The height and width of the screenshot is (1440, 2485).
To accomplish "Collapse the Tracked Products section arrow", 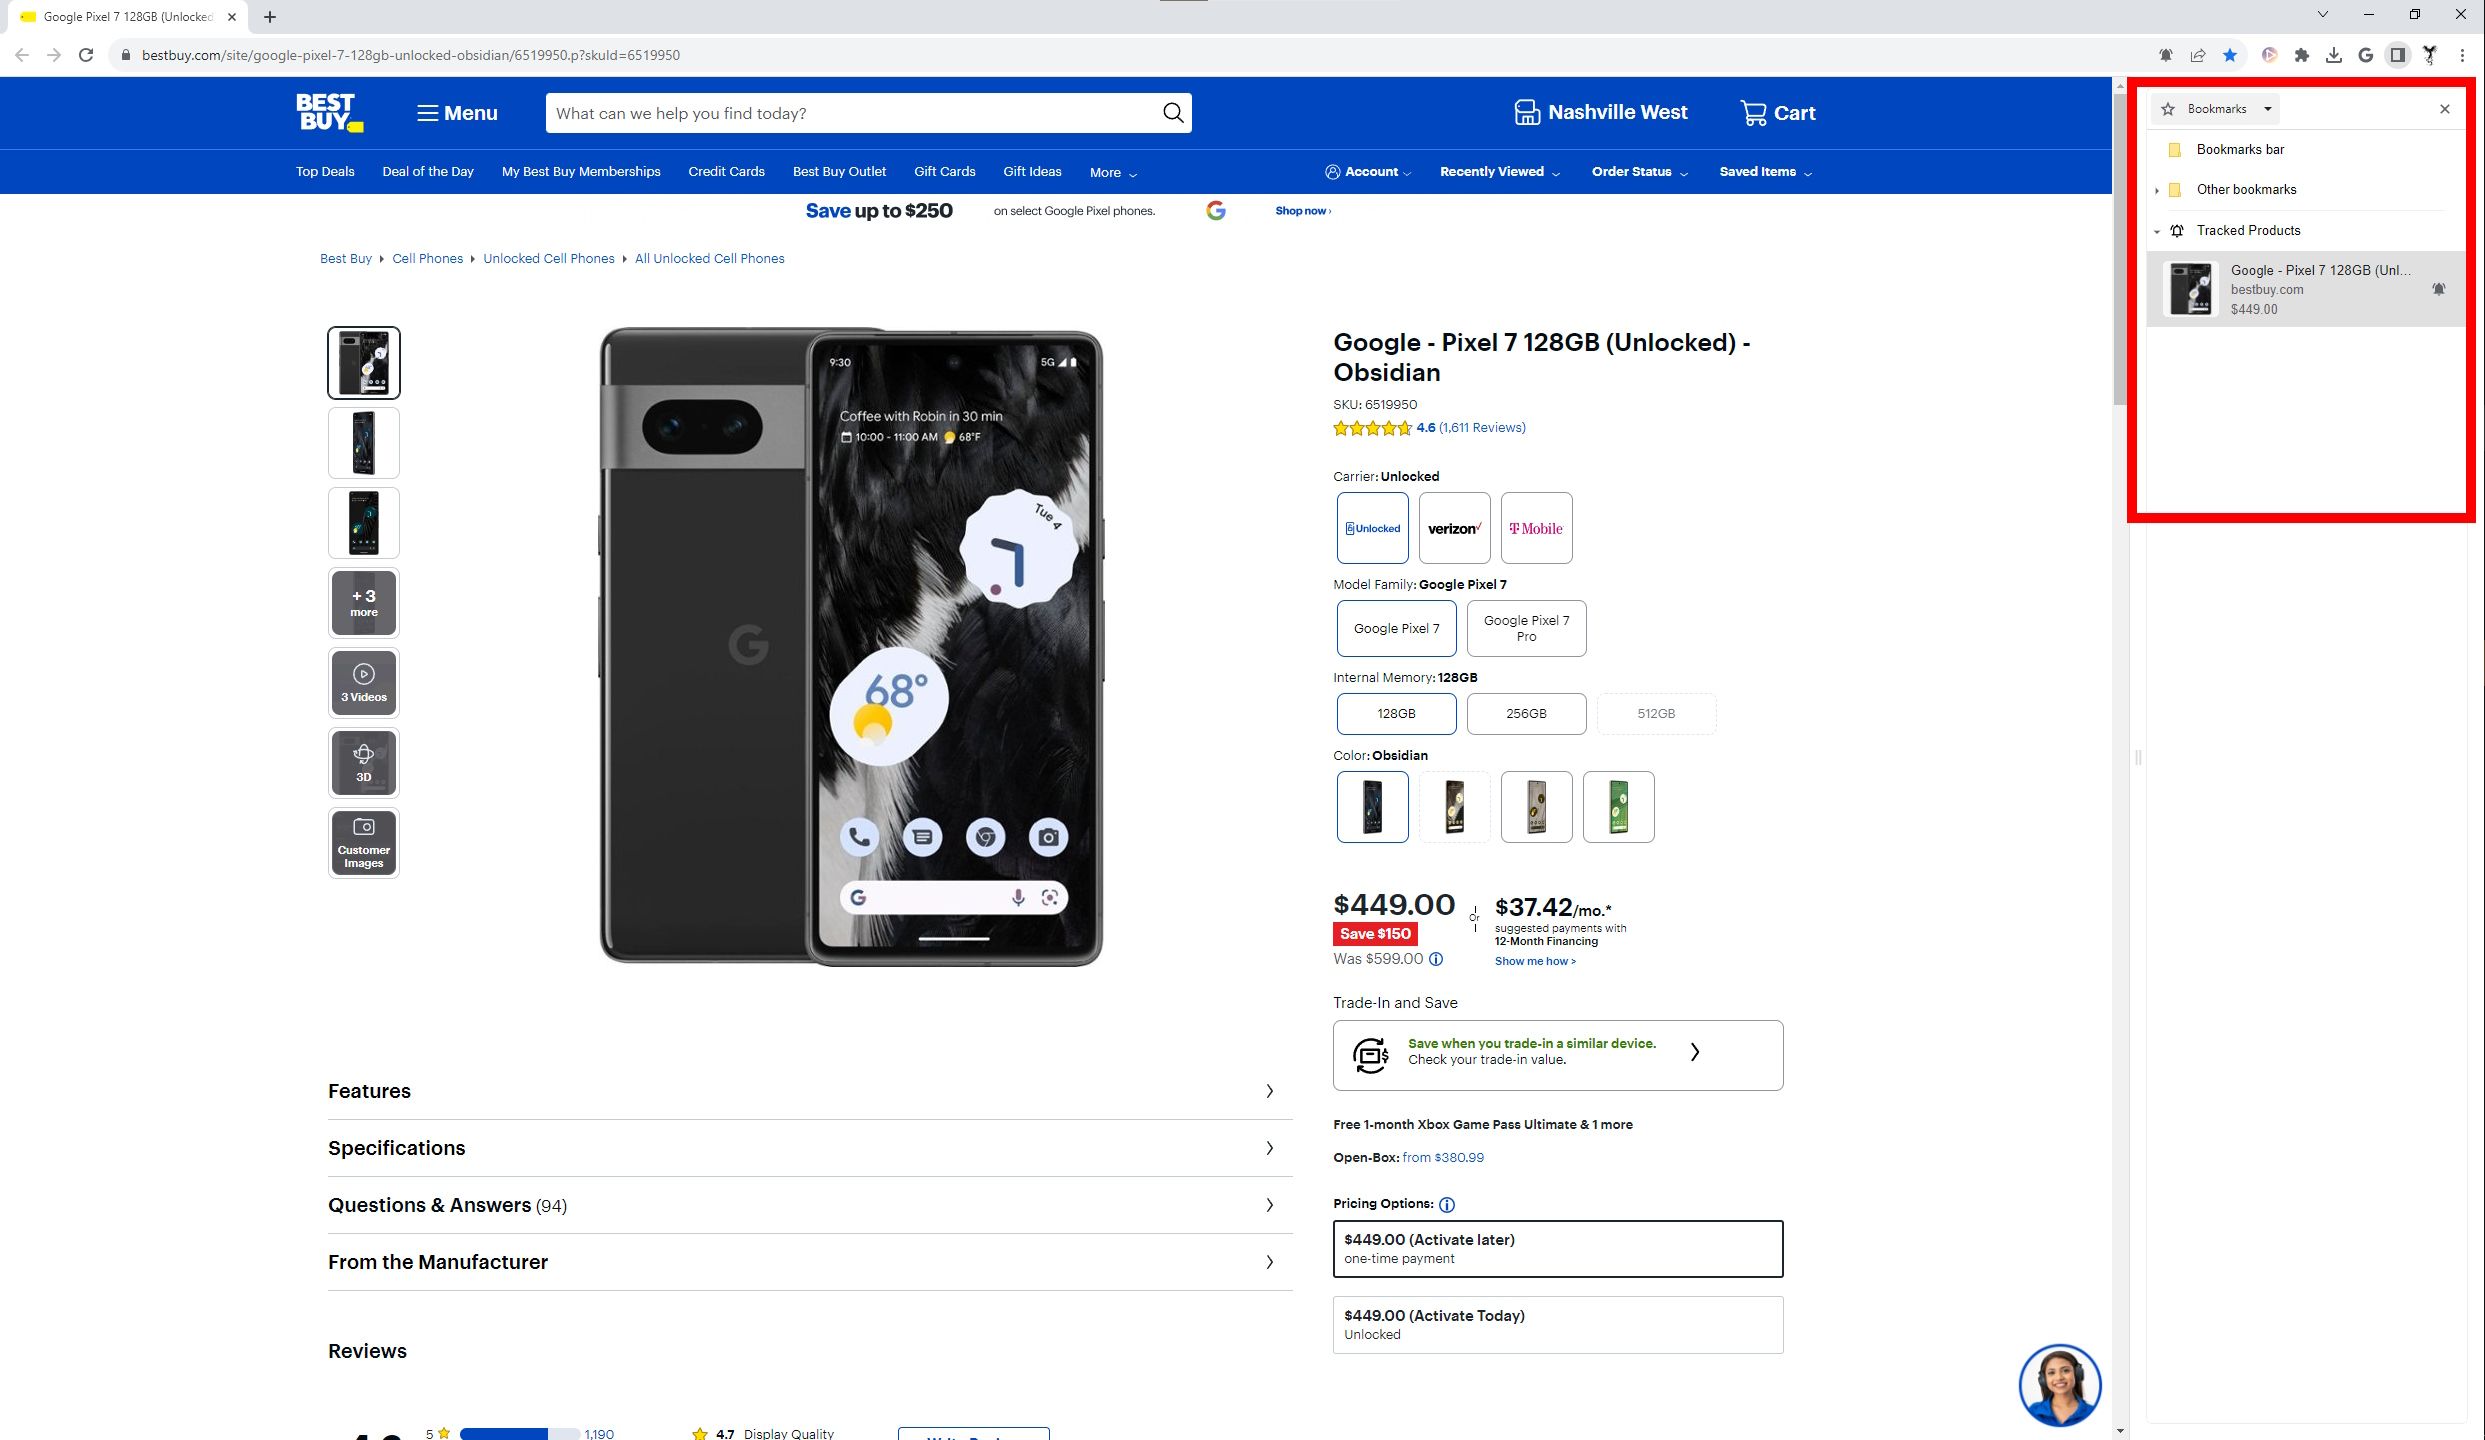I will pos(2157,231).
